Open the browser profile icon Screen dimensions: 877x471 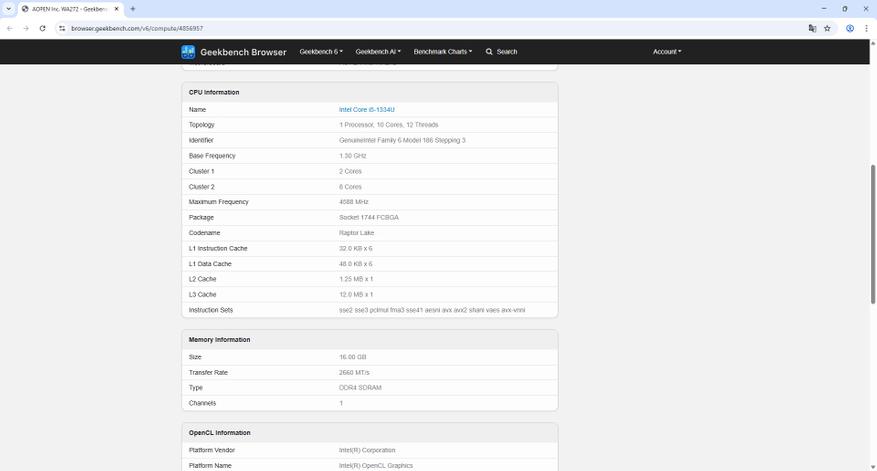850,29
